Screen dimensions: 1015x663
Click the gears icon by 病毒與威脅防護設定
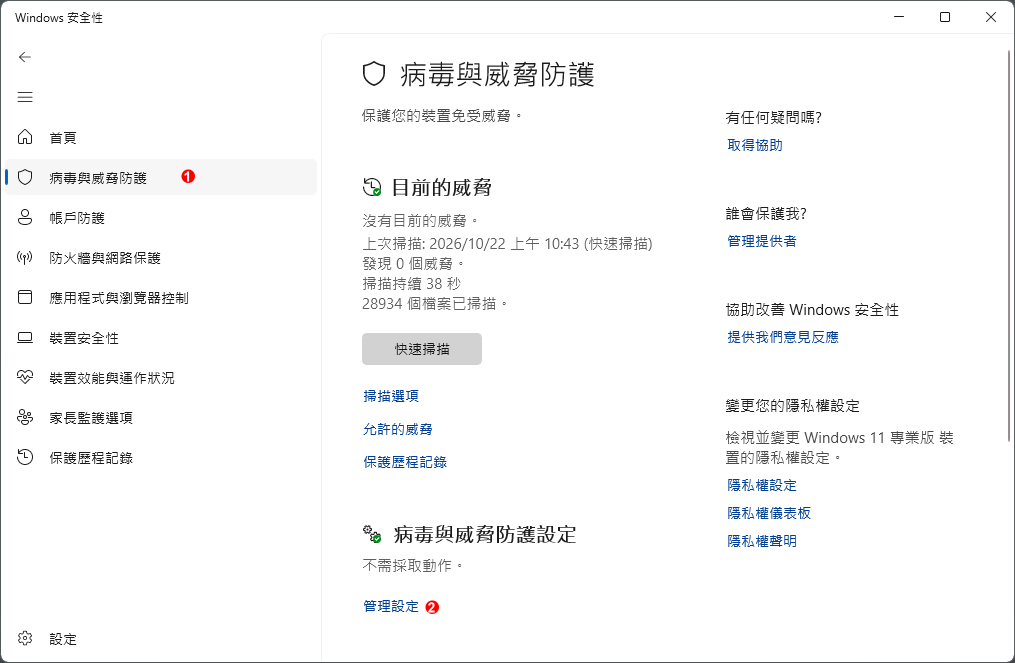tap(372, 534)
